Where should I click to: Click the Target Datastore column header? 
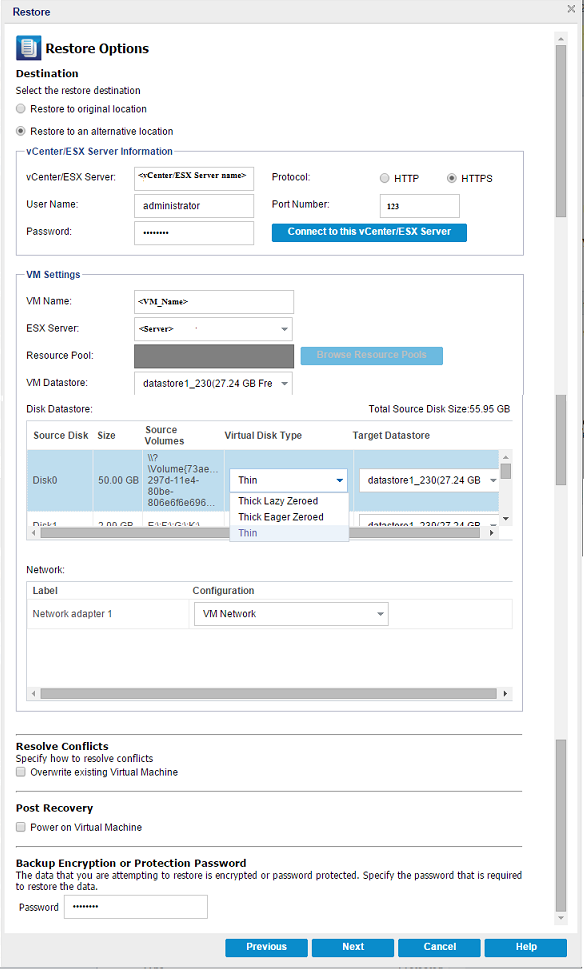(x=391, y=435)
